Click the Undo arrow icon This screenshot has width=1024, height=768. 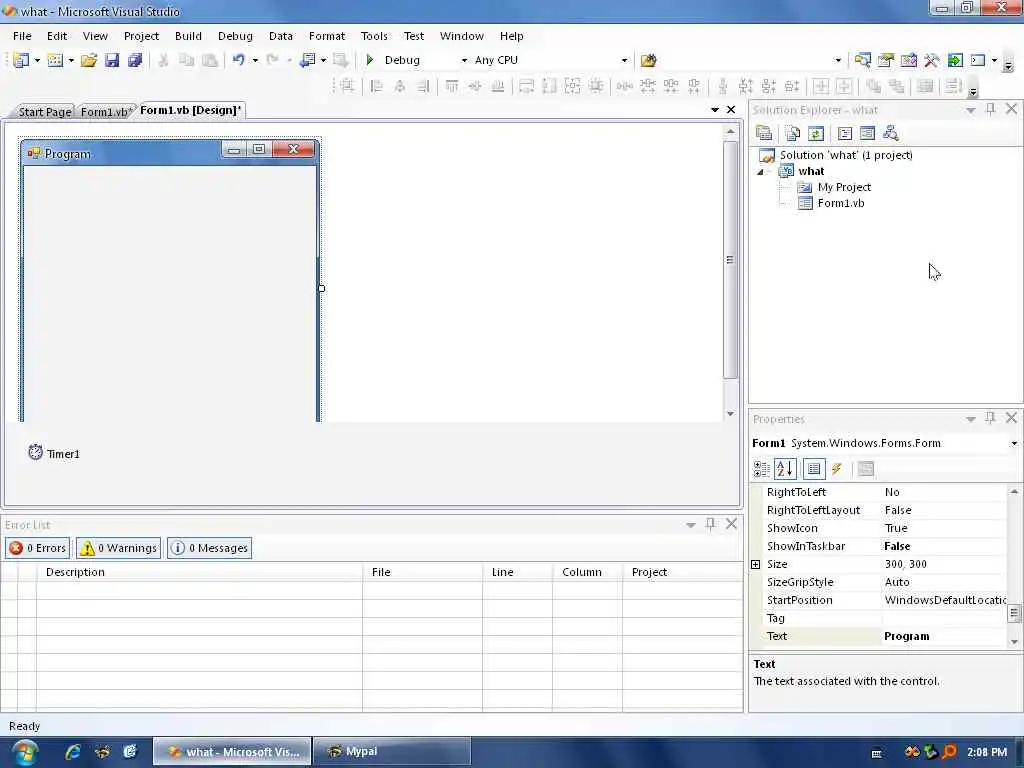coord(238,60)
